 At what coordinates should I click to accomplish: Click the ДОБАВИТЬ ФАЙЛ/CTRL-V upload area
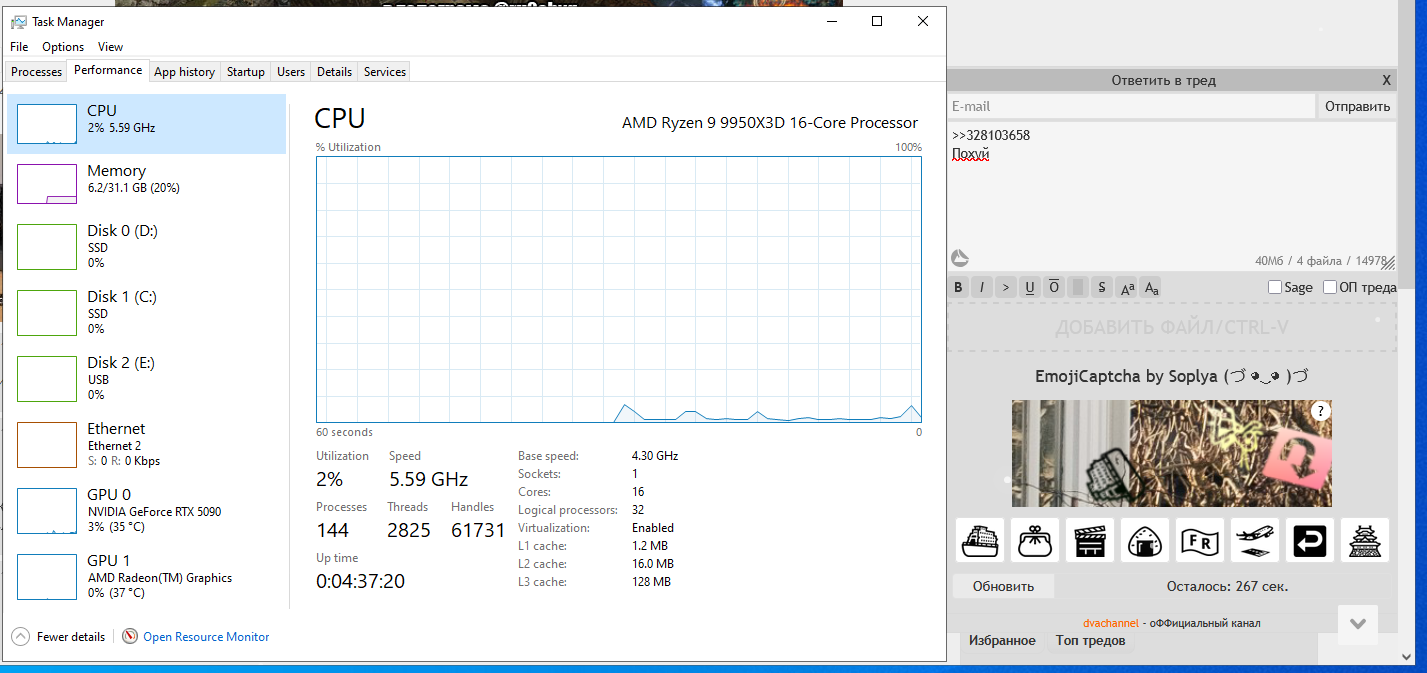tap(1172, 328)
